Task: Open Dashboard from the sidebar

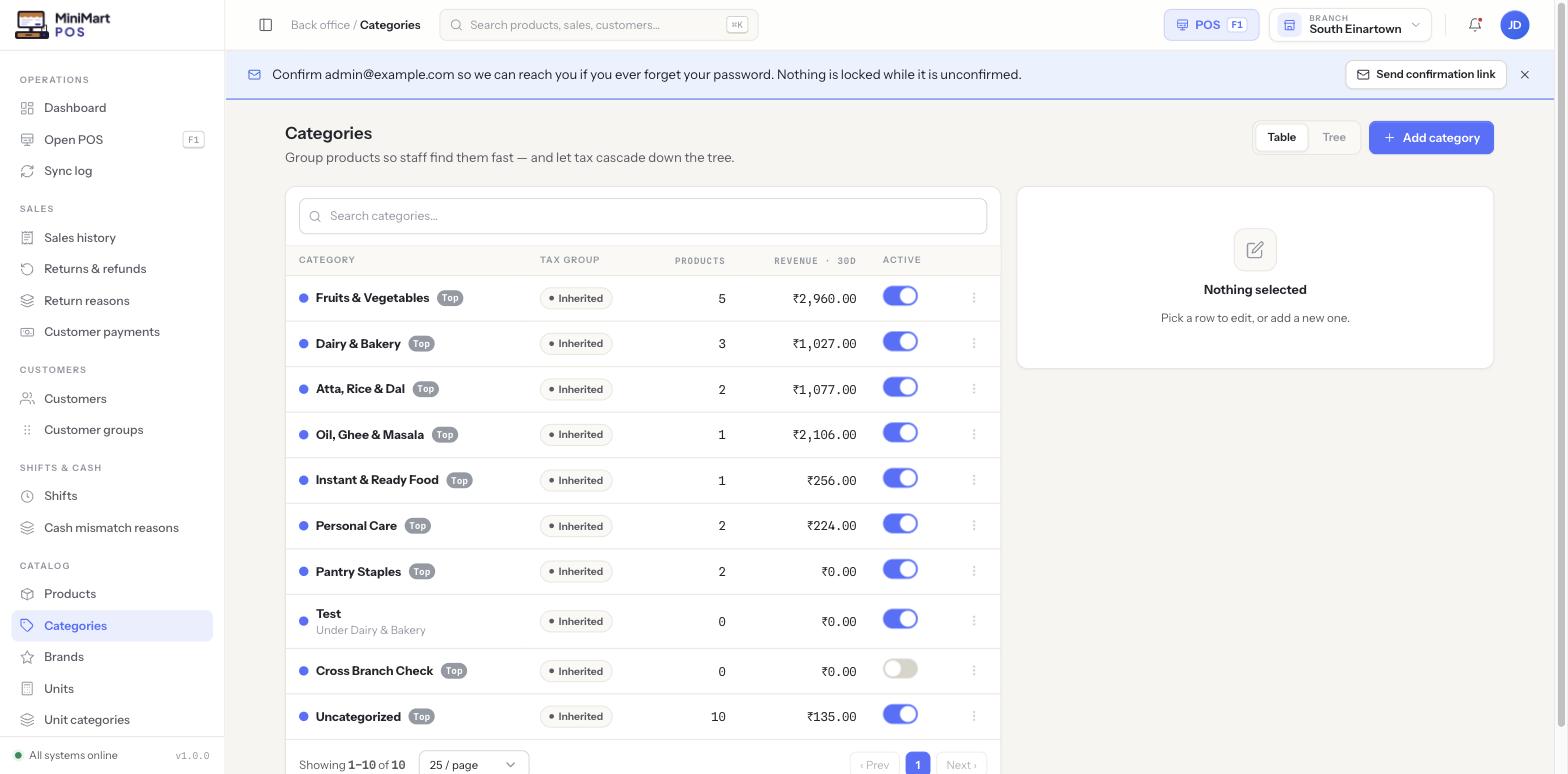Action: pyautogui.click(x=112, y=108)
